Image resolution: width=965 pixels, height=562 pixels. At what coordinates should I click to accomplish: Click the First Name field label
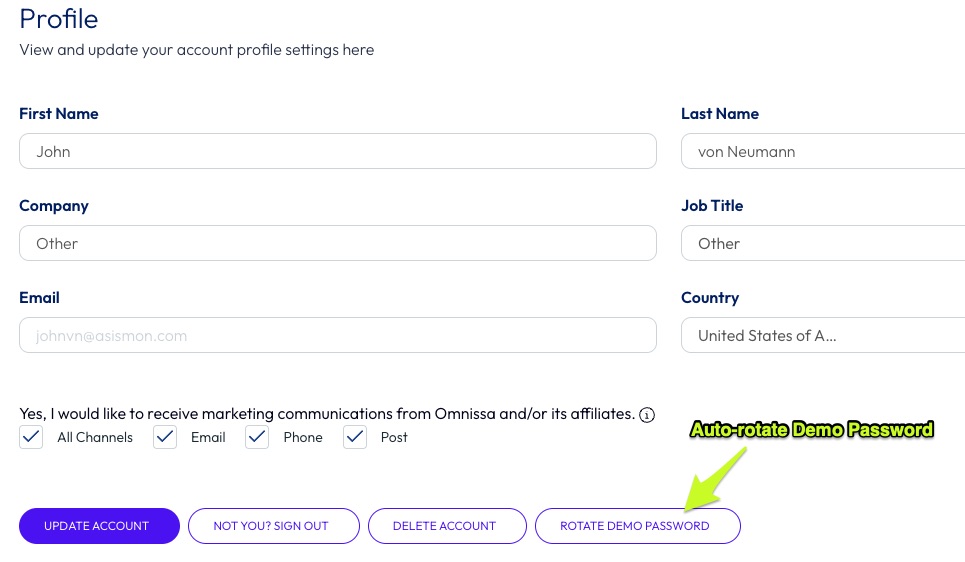[59, 114]
